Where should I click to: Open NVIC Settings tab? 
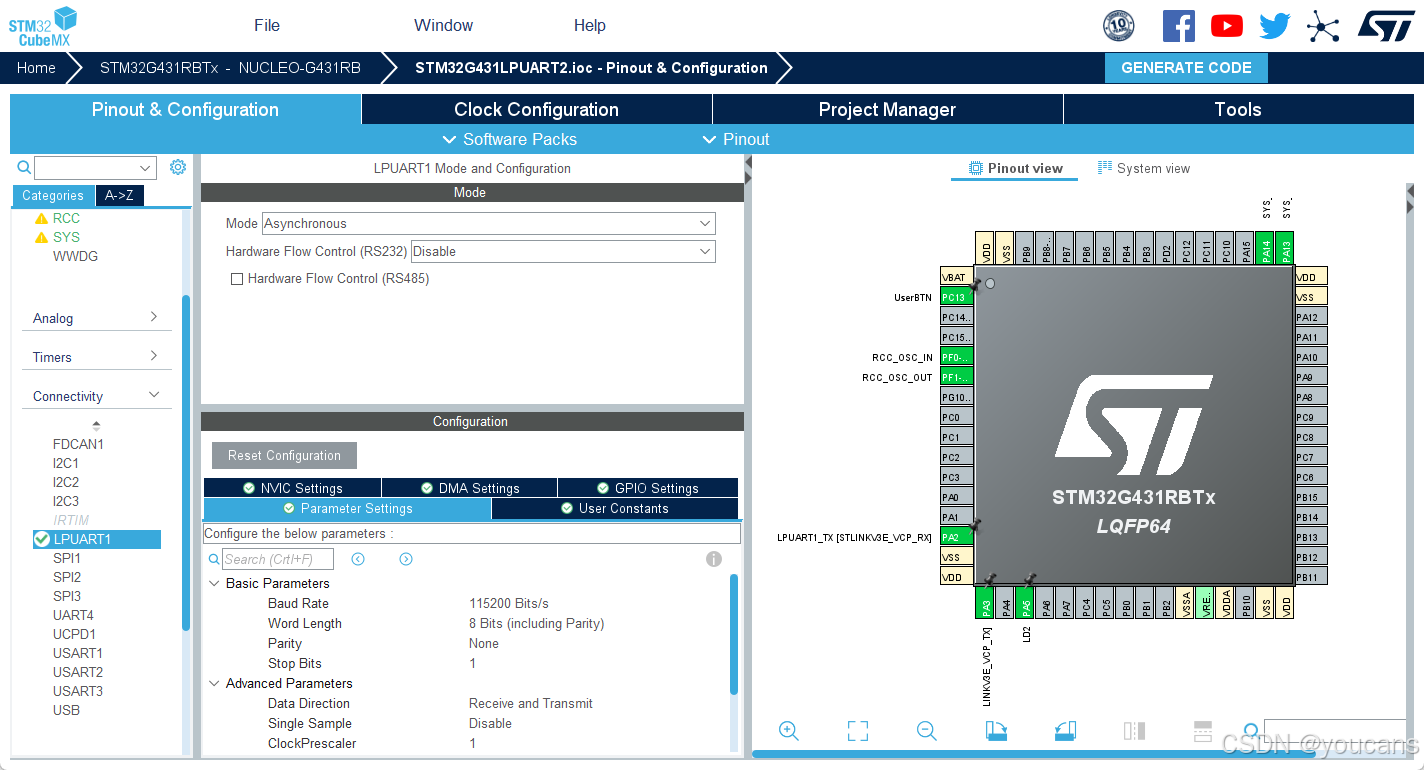coord(292,488)
